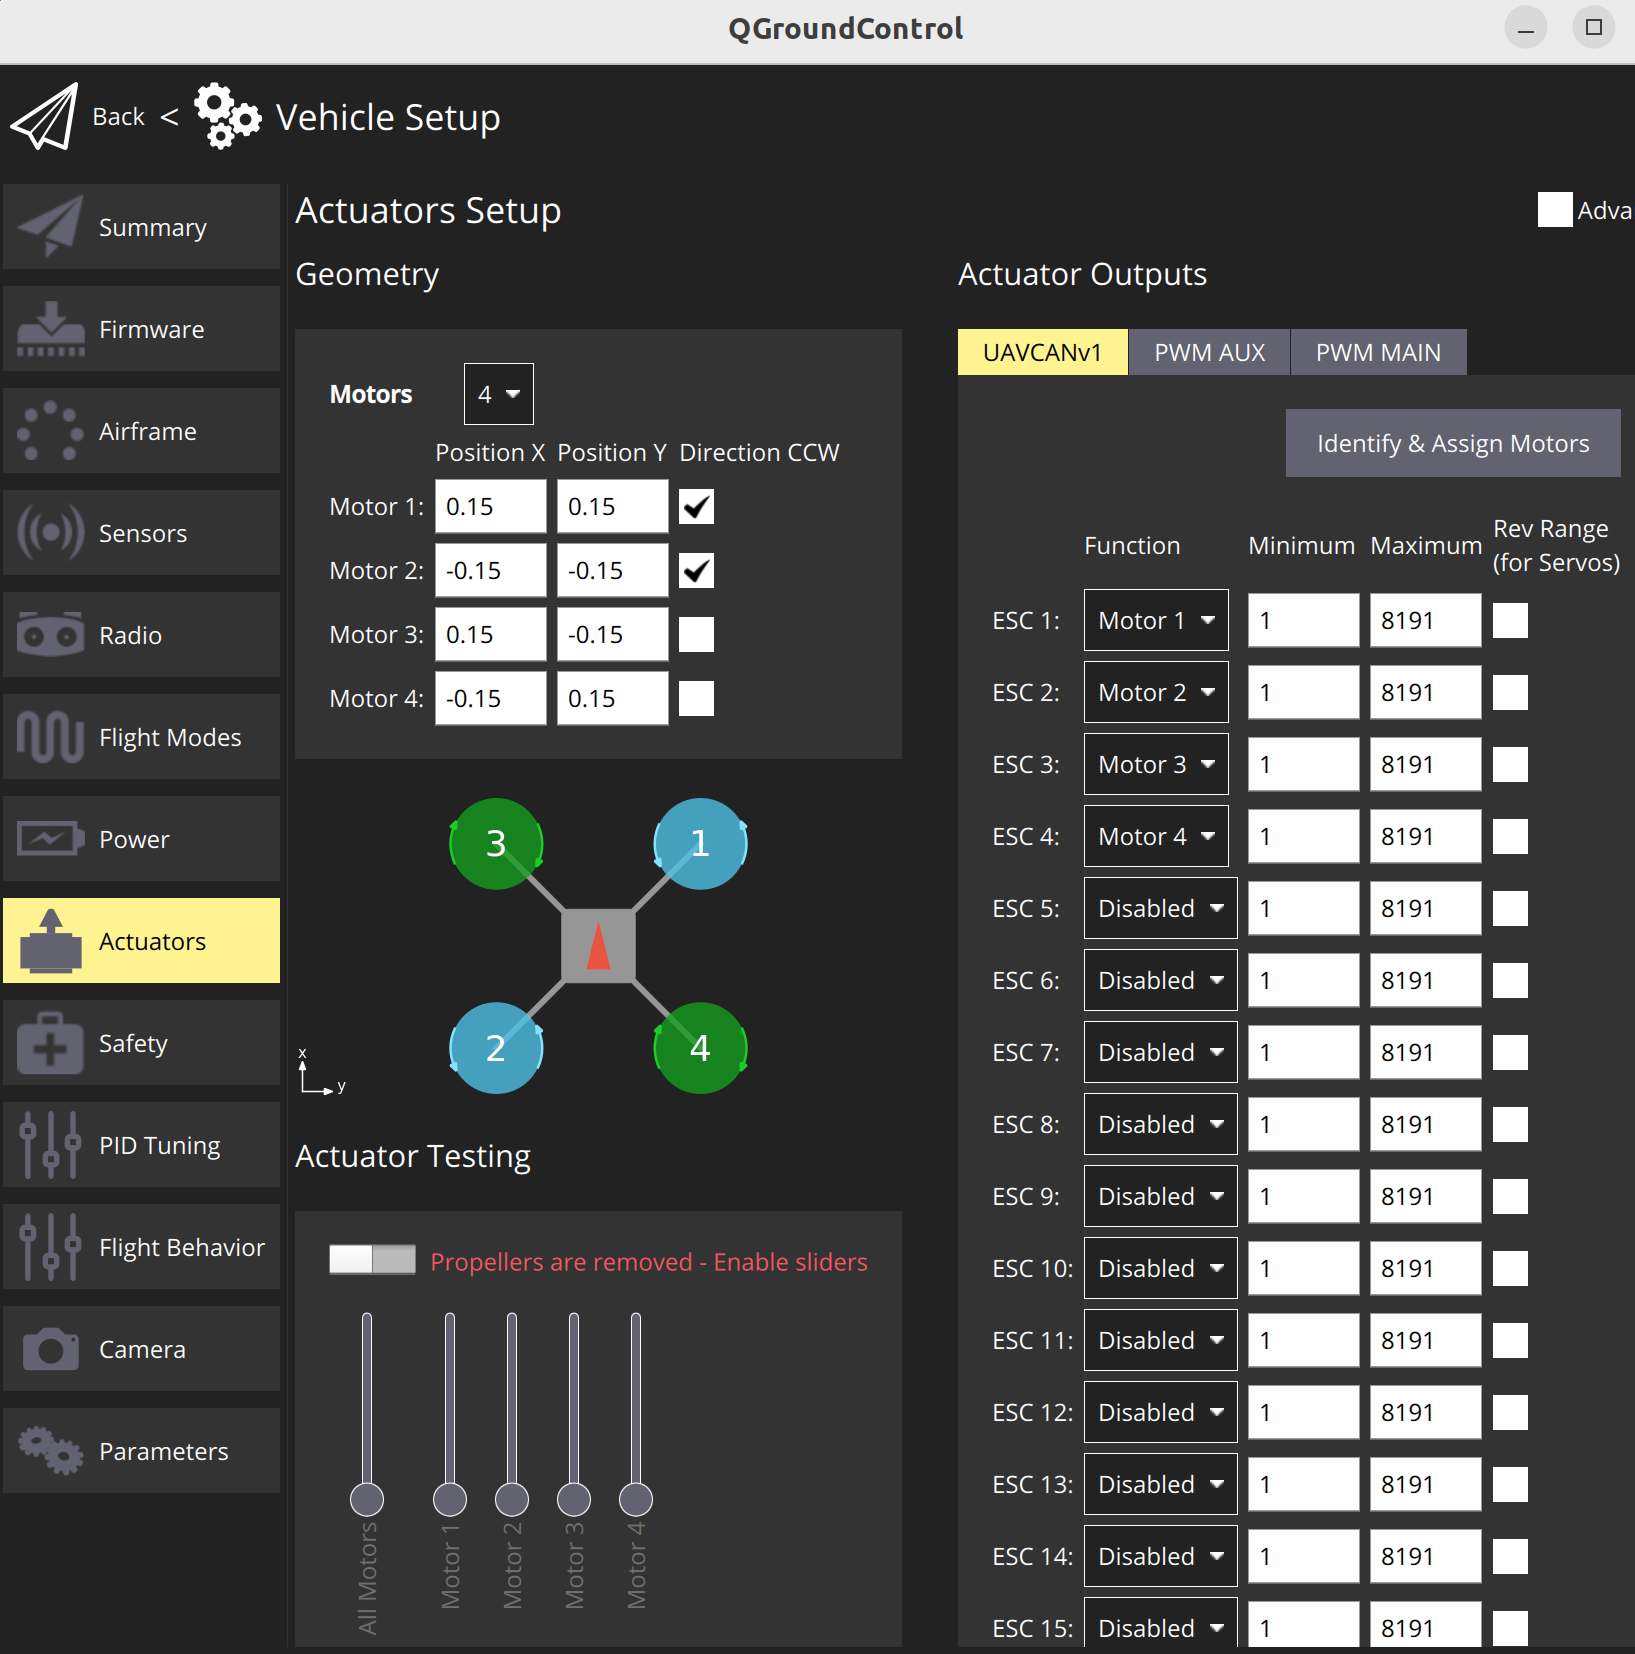The image size is (1635, 1654).
Task: Click the maximize window icon
Action: pyautogui.click(x=1594, y=28)
